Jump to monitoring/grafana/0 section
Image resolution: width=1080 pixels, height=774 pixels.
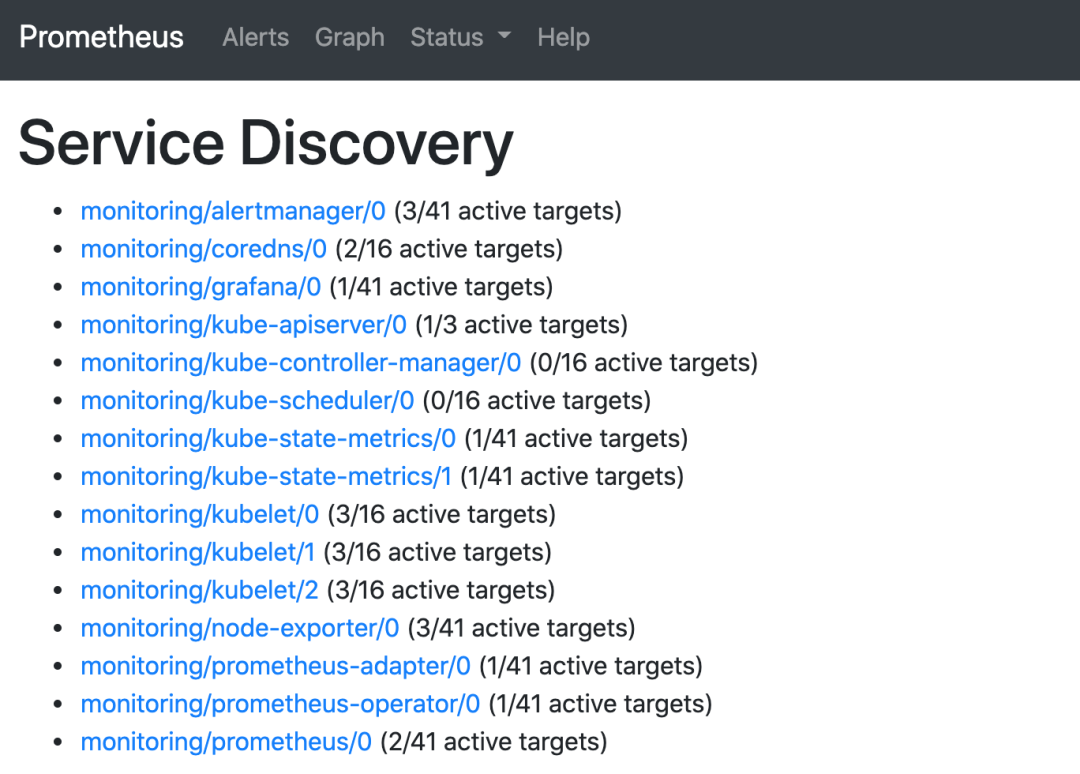pyautogui.click(x=200, y=287)
